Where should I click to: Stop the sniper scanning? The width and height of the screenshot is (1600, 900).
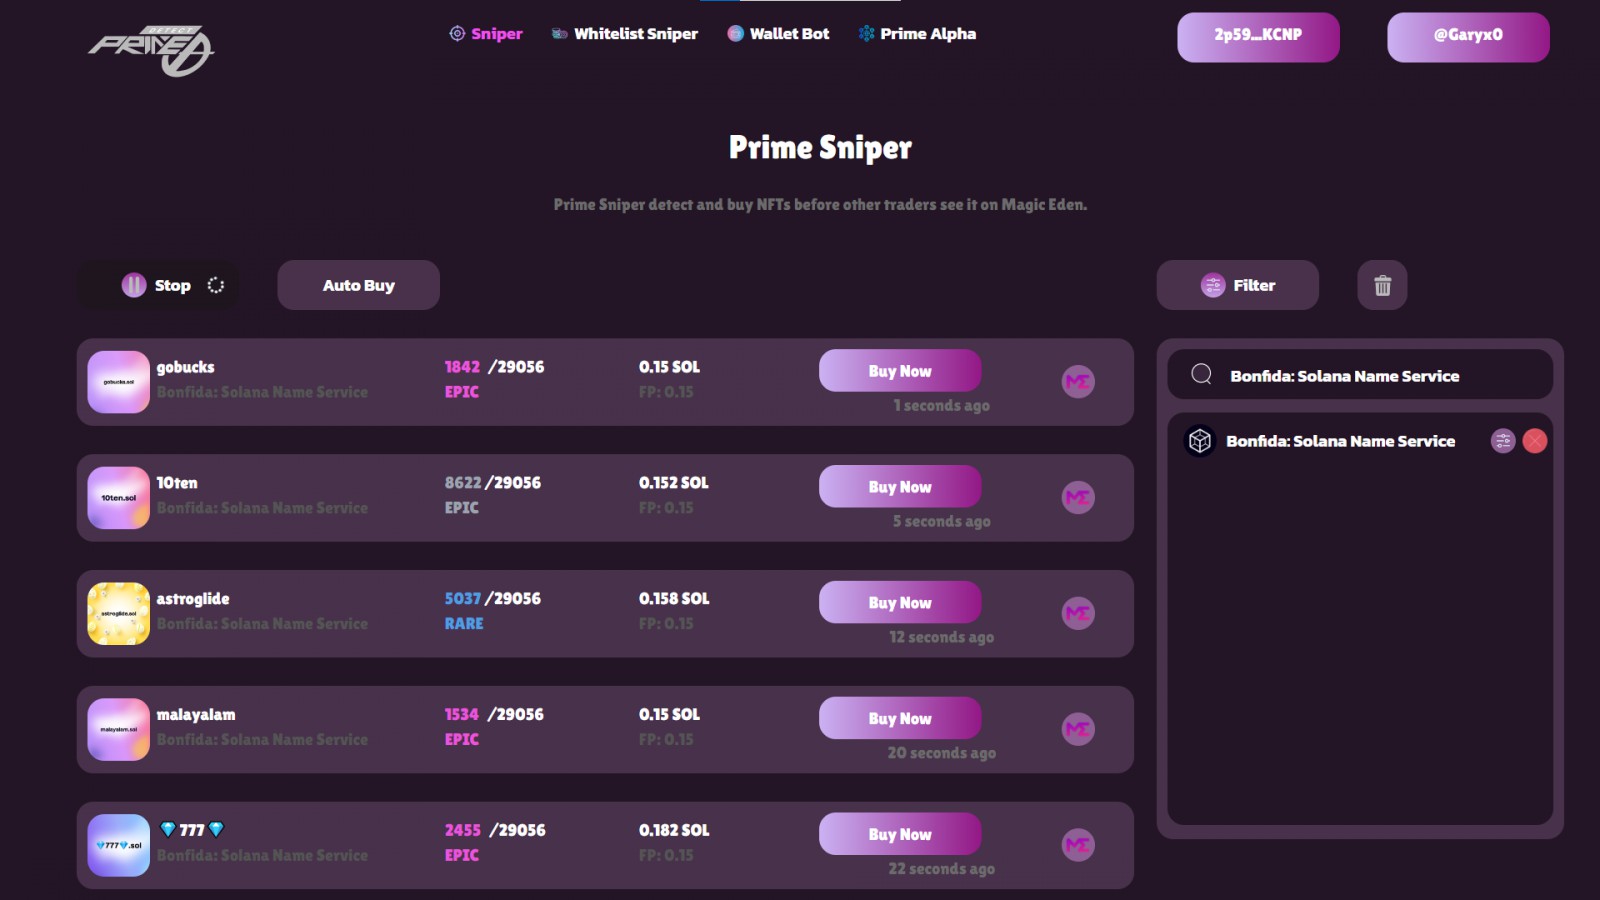(x=158, y=286)
